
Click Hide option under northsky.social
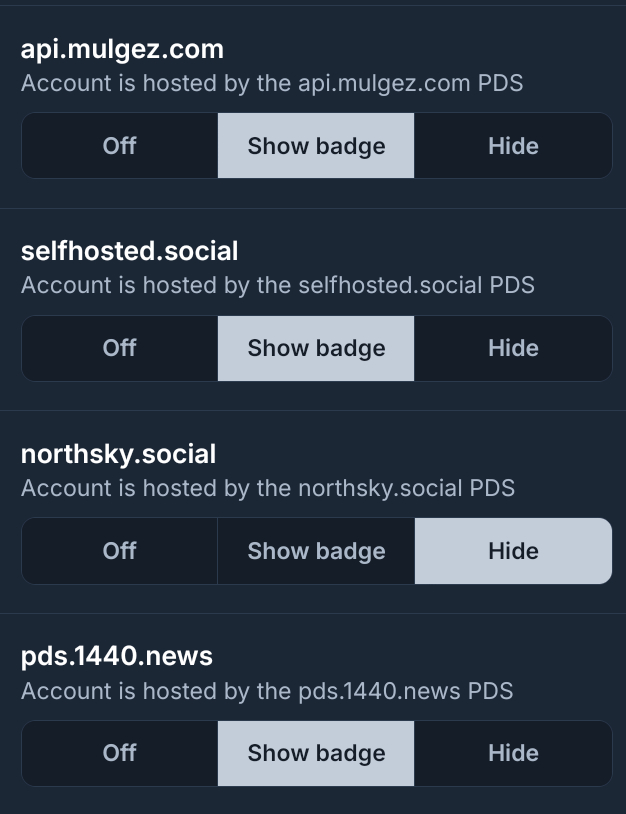pyautogui.click(x=513, y=551)
